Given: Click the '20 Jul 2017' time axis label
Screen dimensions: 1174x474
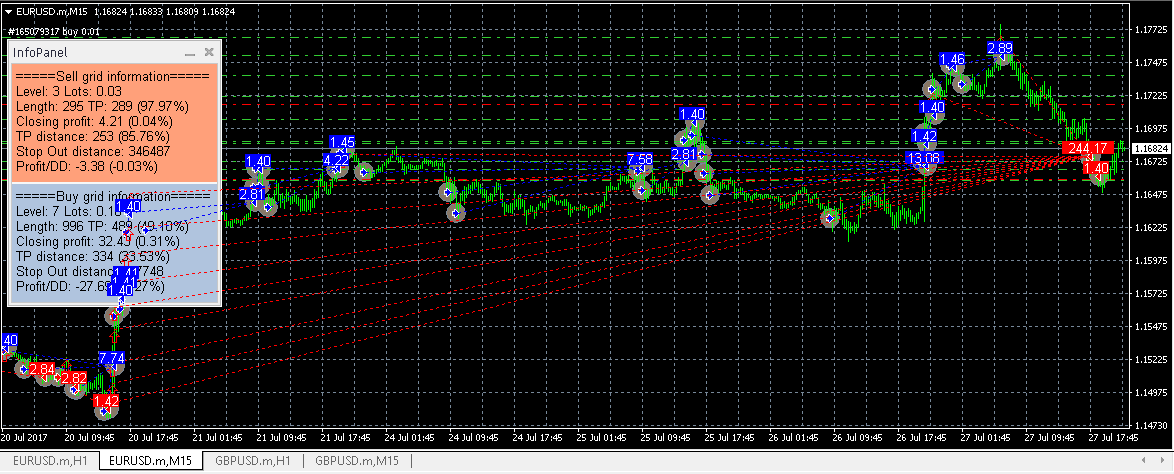Looking at the screenshot, I should (x=25, y=437).
